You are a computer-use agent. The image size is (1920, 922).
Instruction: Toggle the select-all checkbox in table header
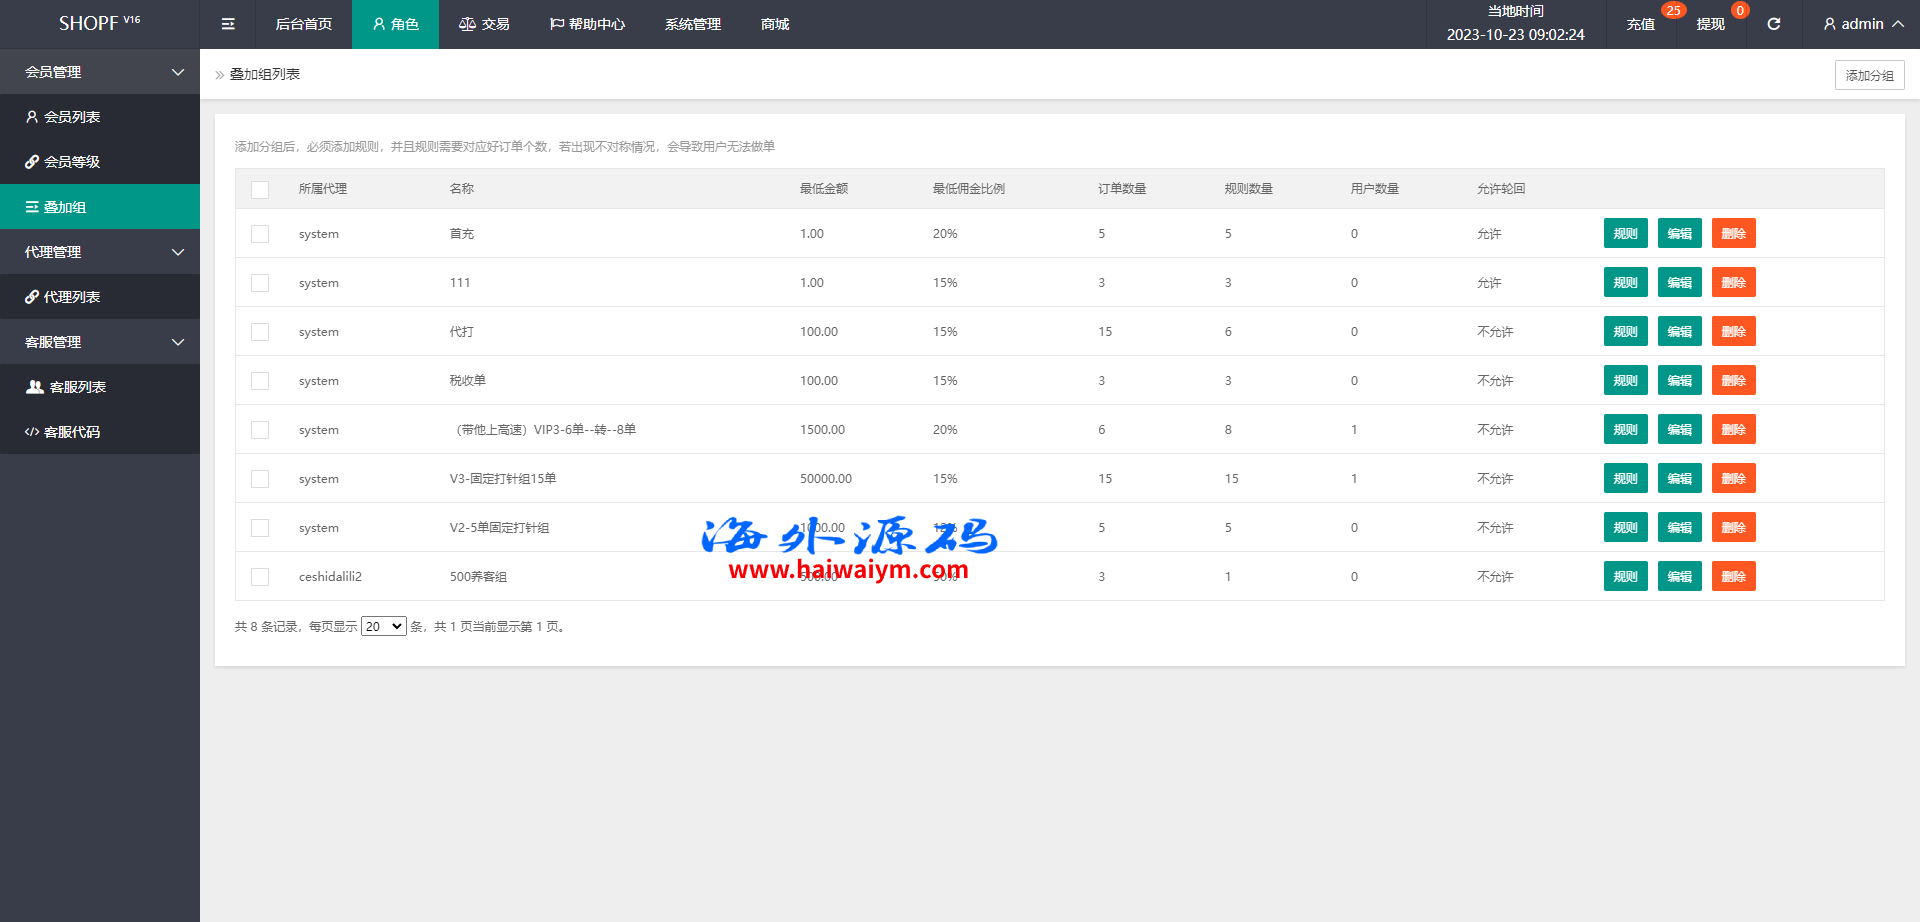click(x=260, y=189)
